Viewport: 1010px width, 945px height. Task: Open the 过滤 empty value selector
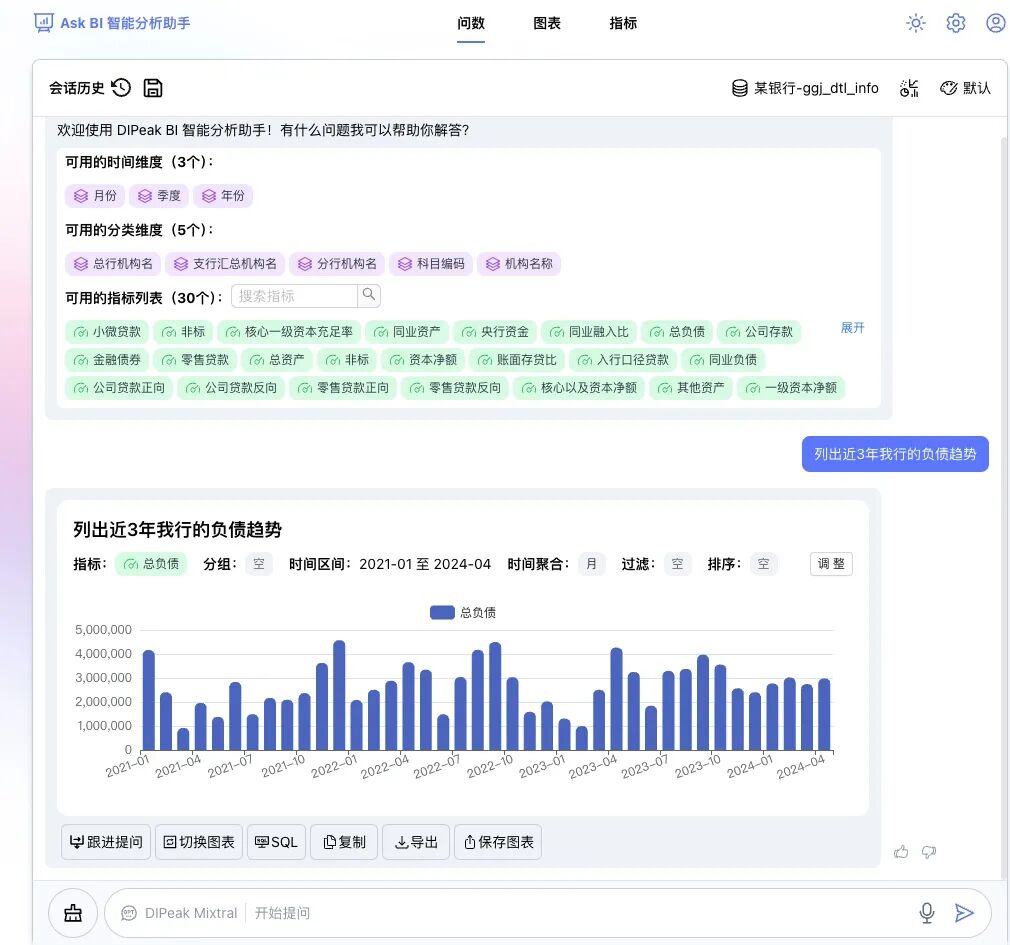(677, 564)
